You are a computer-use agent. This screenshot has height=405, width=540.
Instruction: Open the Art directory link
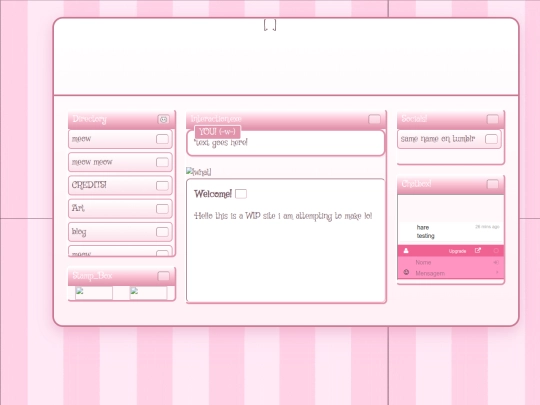pos(120,208)
